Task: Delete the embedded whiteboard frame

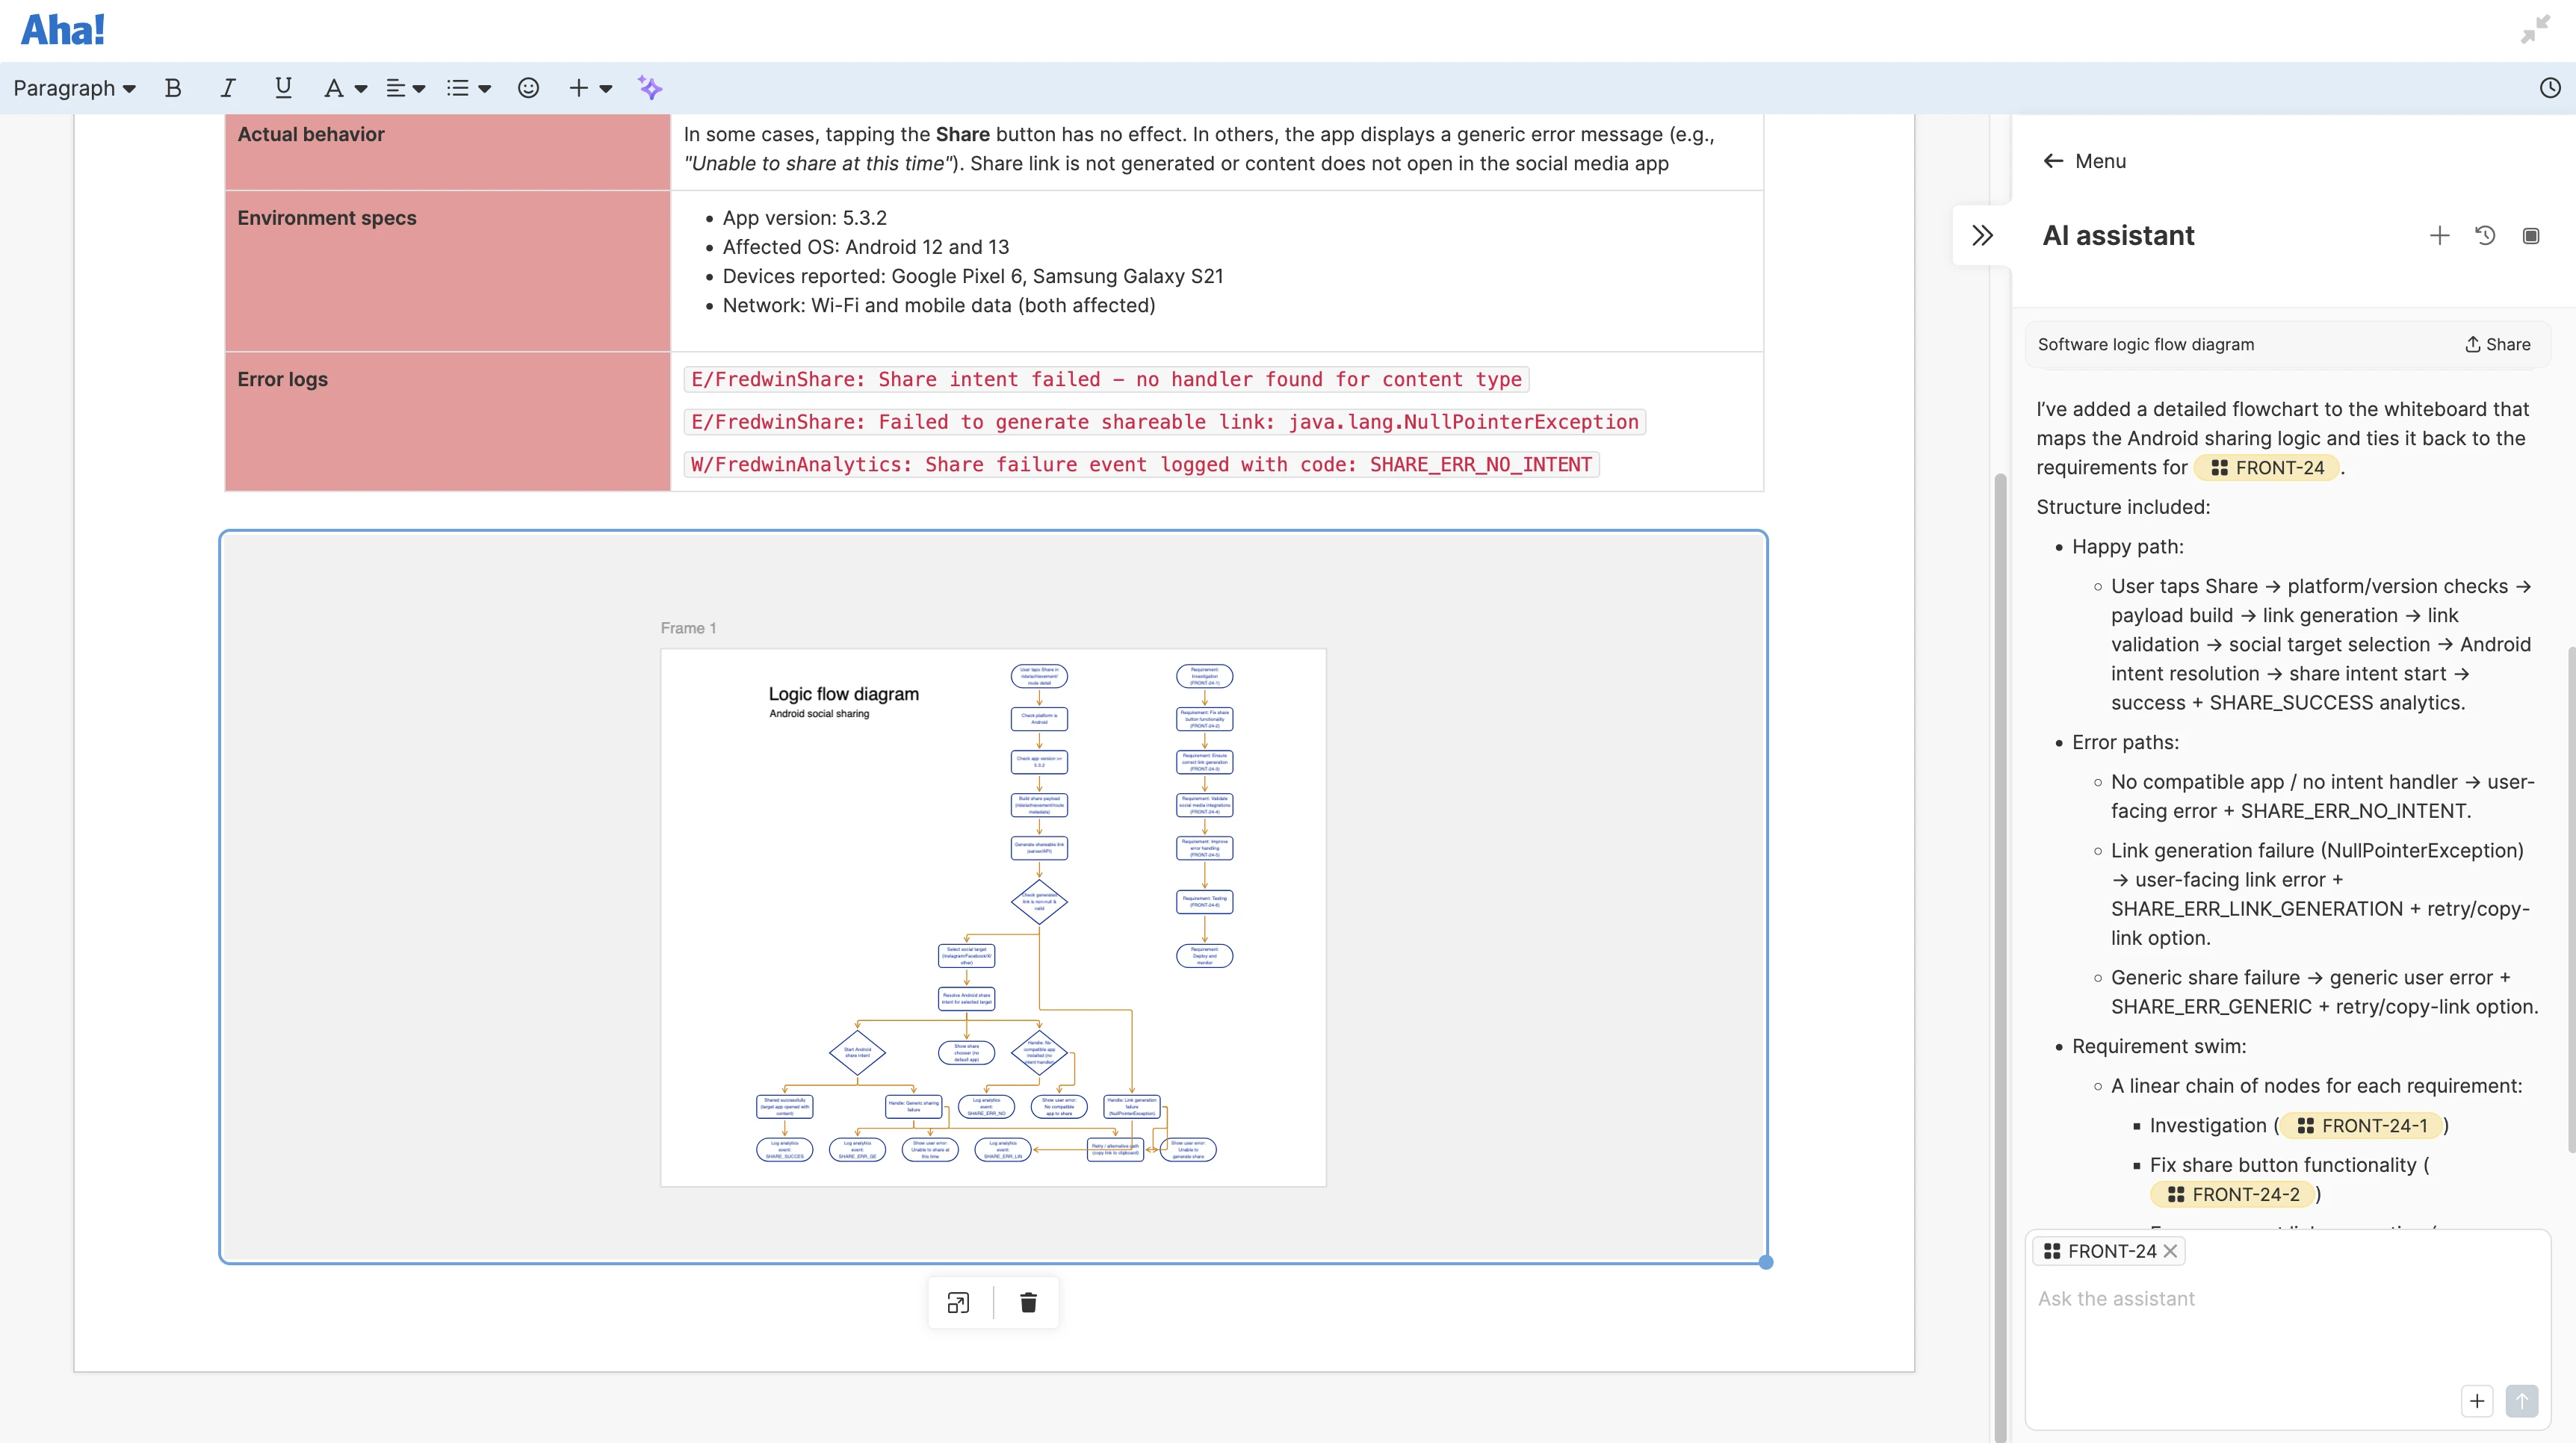Action: click(x=1028, y=1302)
